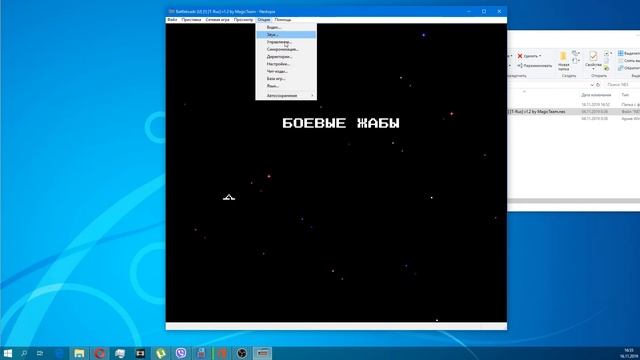The image size is (640, 360).
Task: Choose the highlighted Звук... menu entry
Action: [x=286, y=35]
